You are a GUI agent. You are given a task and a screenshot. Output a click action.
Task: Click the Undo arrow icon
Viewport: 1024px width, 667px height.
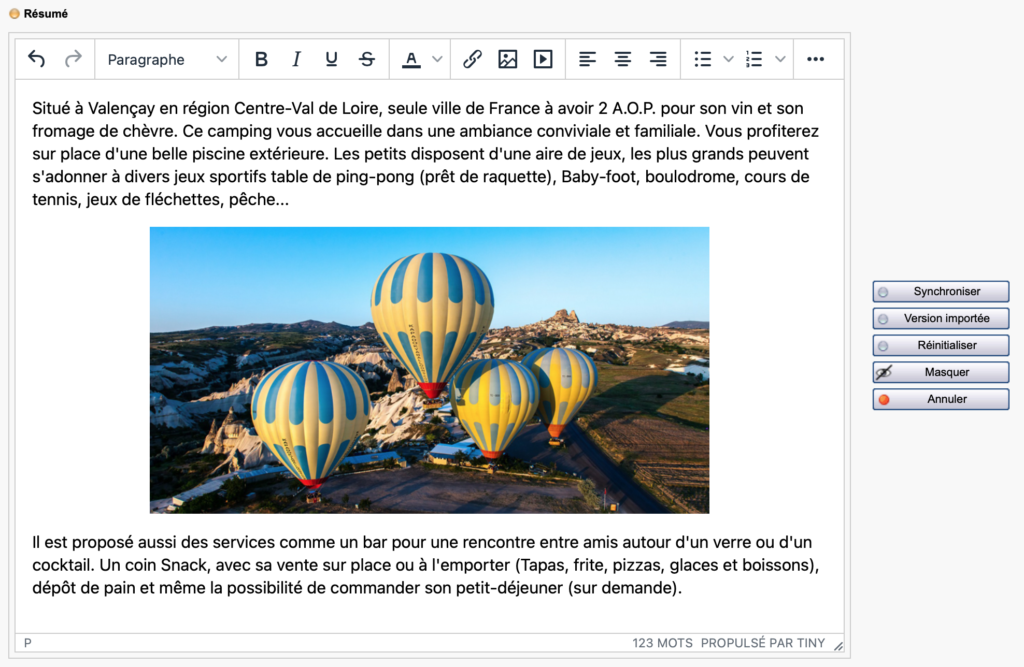coord(37,59)
